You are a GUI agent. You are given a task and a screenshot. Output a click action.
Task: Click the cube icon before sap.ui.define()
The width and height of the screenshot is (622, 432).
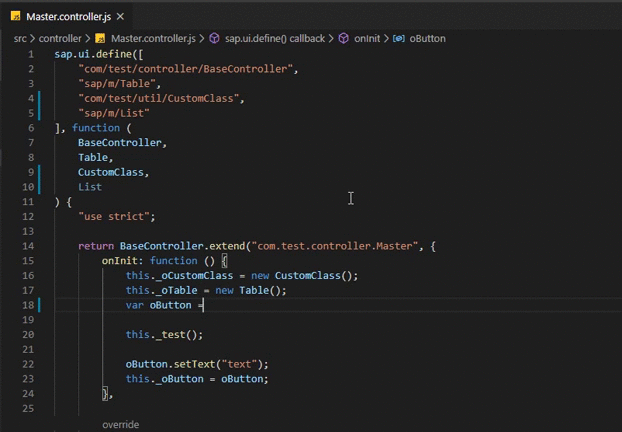pyautogui.click(x=214, y=38)
